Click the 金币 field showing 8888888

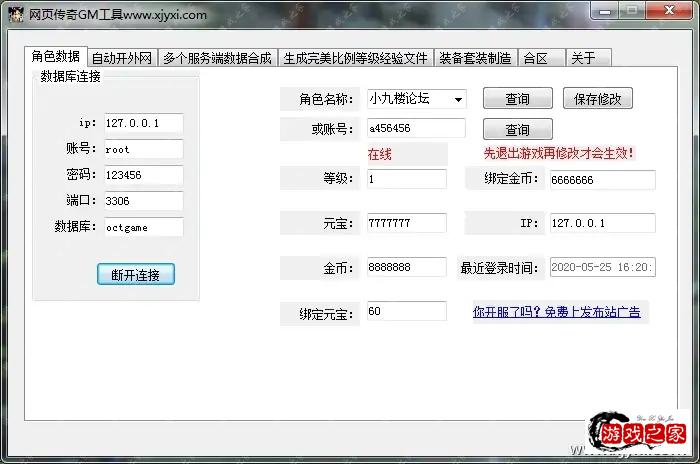[x=407, y=267]
